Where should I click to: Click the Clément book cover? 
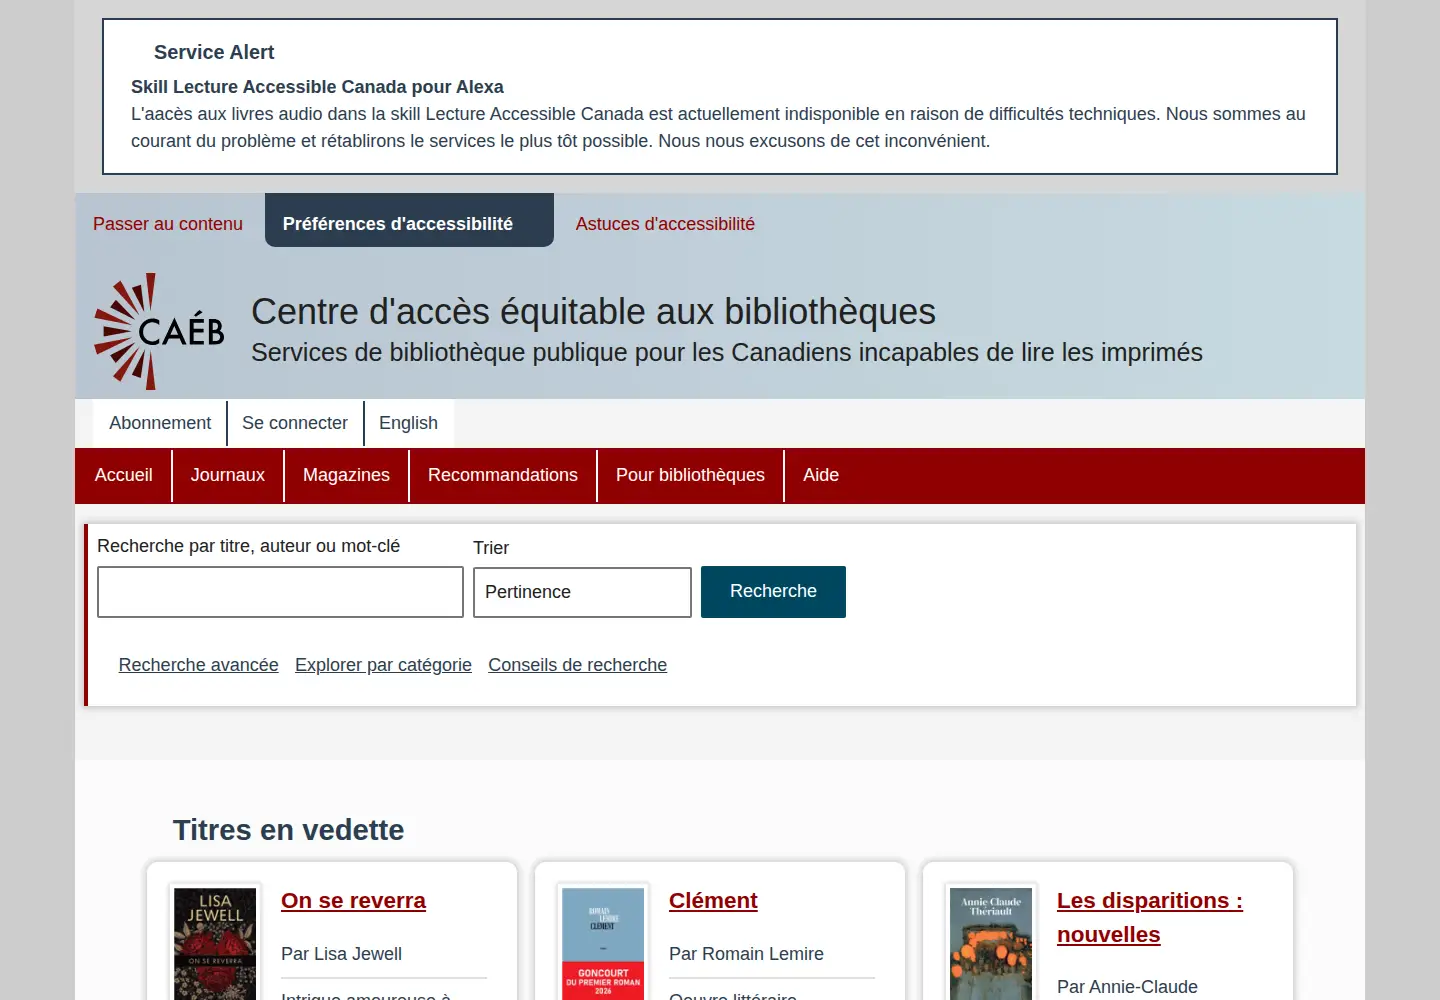point(603,944)
